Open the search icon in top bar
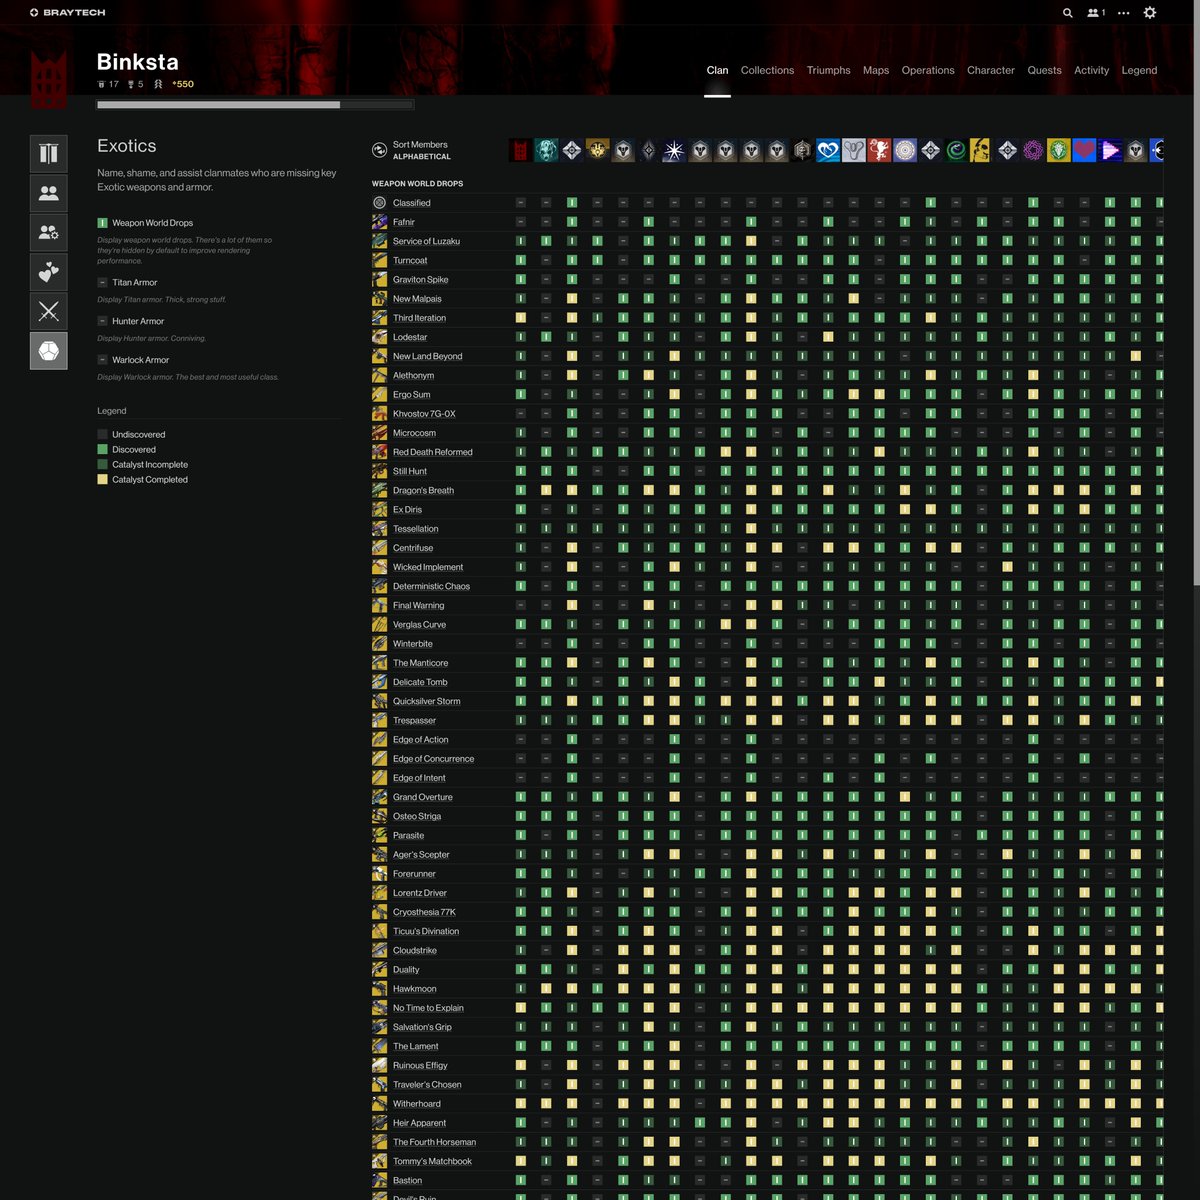The height and width of the screenshot is (1200, 1200). (1067, 13)
